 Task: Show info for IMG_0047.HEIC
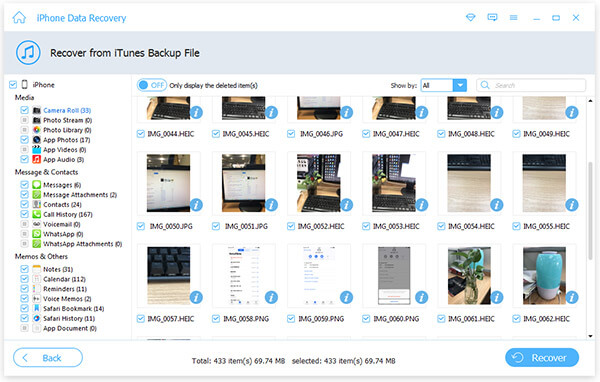tap(422, 113)
